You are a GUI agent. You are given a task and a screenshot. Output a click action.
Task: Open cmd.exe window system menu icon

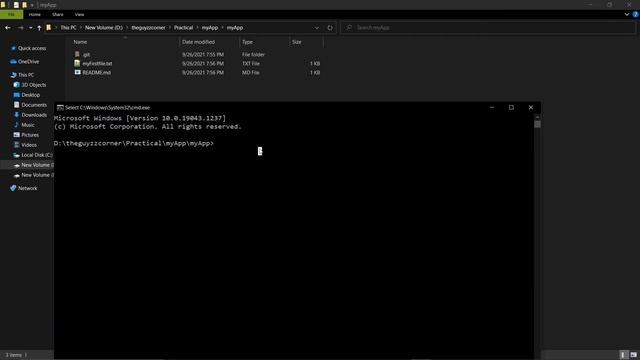coord(60,108)
